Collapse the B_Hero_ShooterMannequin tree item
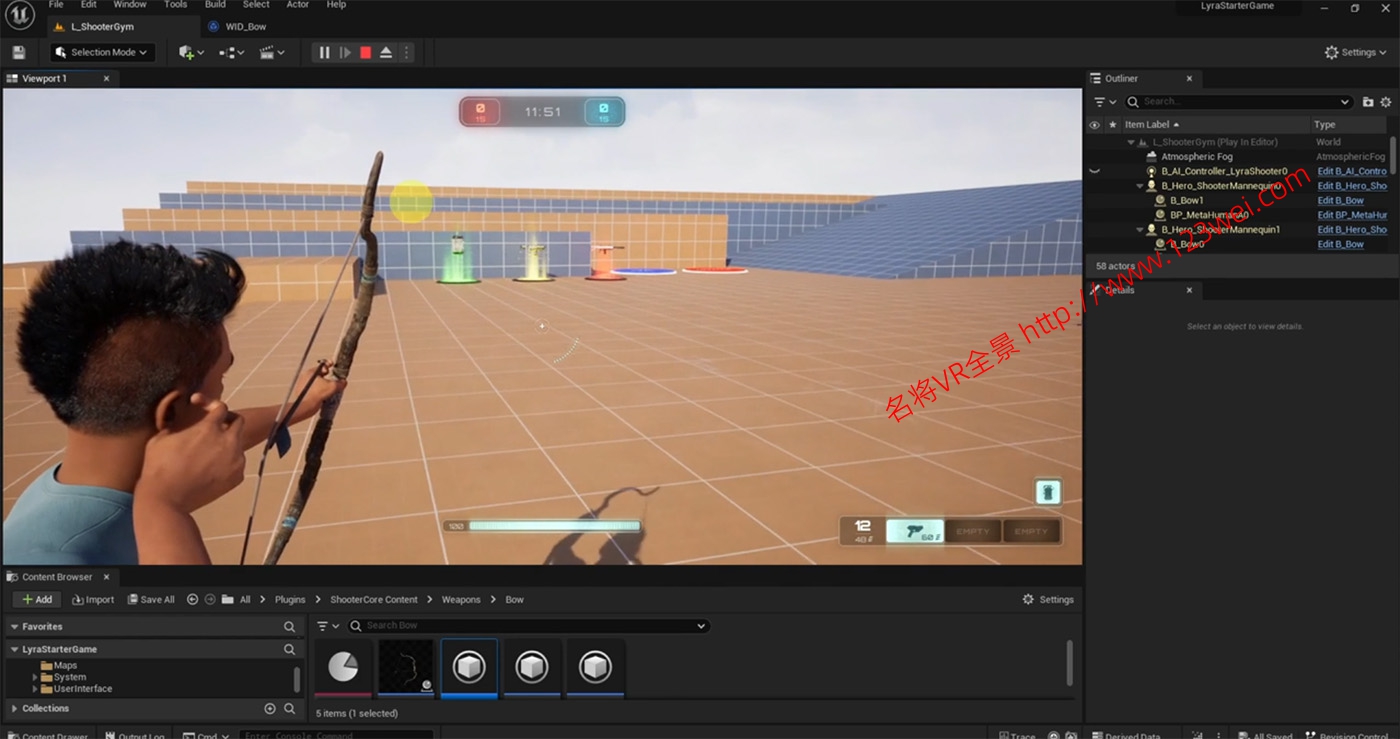The image size is (1400, 739). point(1138,185)
